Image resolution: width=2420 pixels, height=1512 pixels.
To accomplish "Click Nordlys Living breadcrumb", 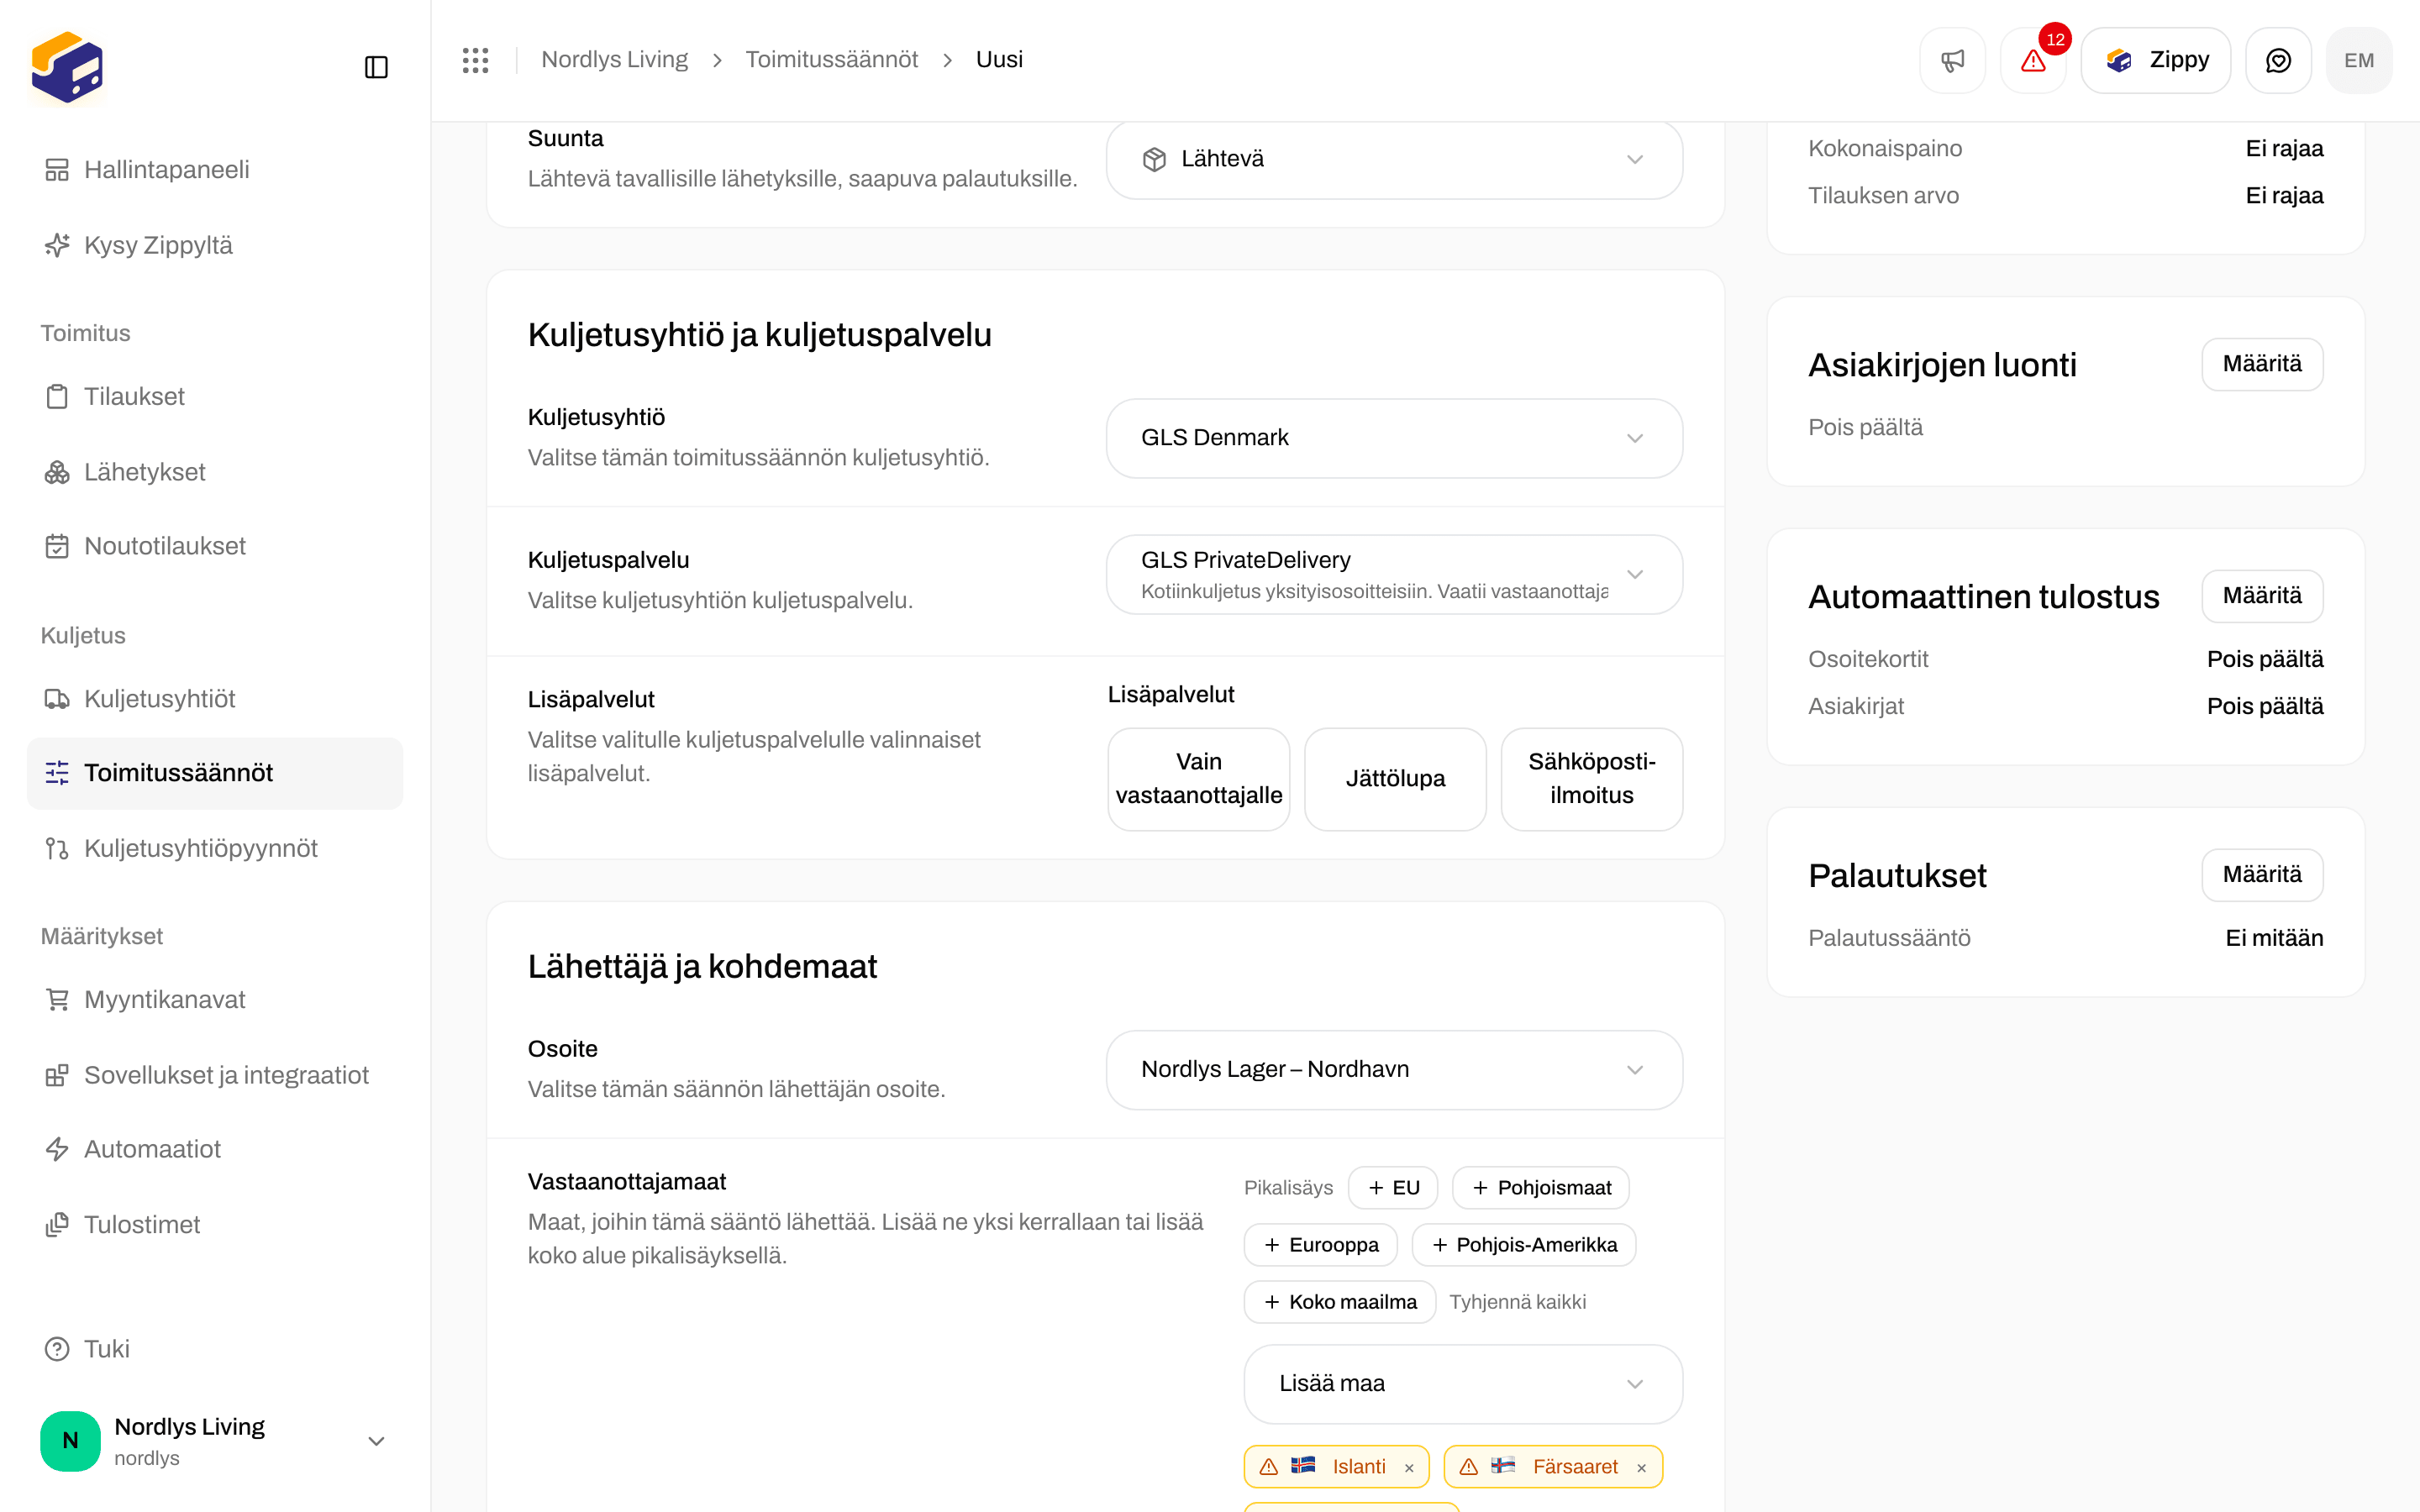I will click(614, 60).
